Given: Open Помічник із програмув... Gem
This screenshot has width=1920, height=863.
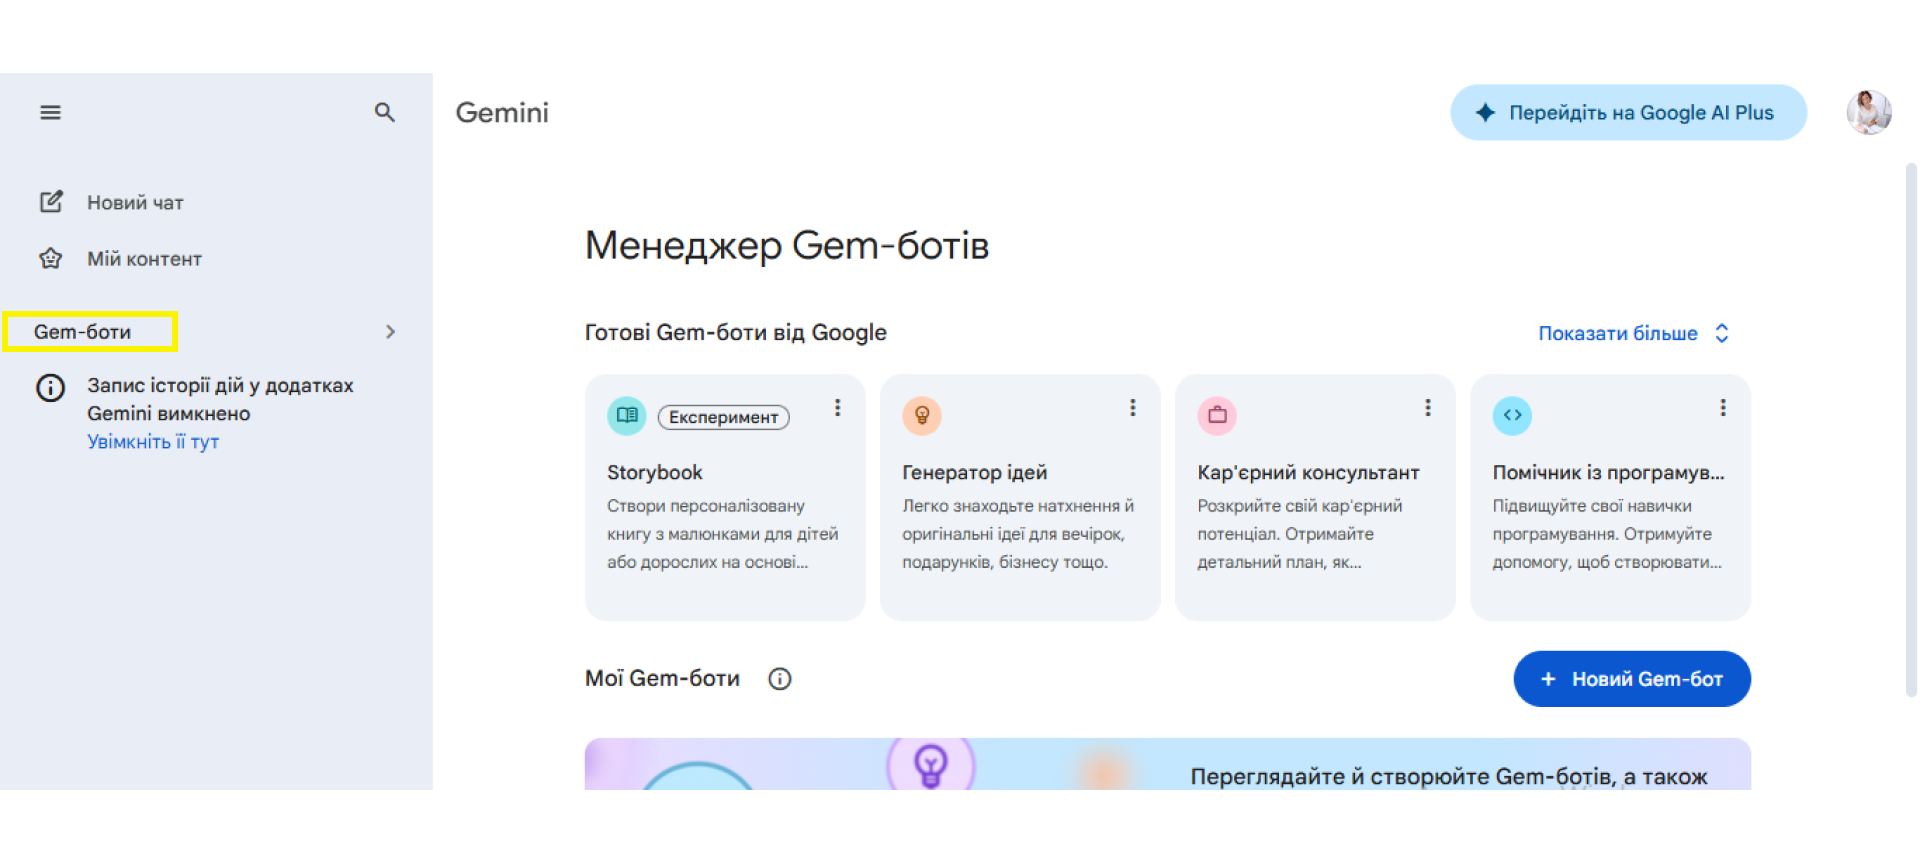Looking at the screenshot, I should pos(1609,472).
